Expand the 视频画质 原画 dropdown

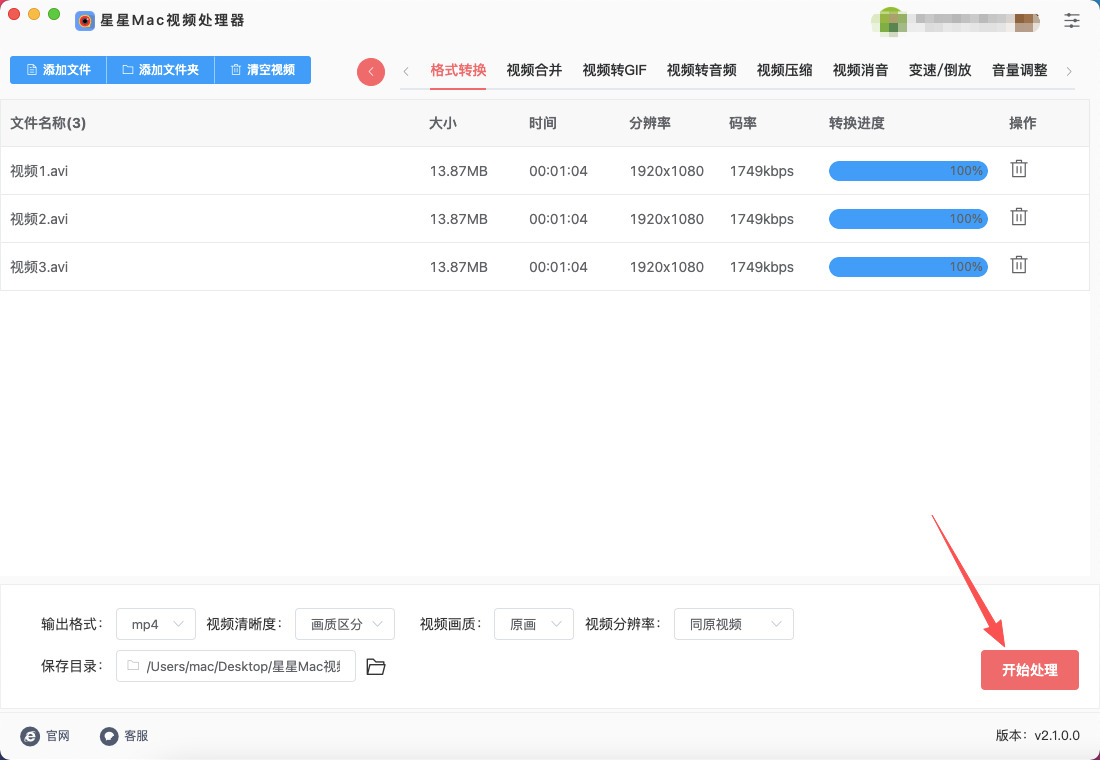click(x=534, y=624)
